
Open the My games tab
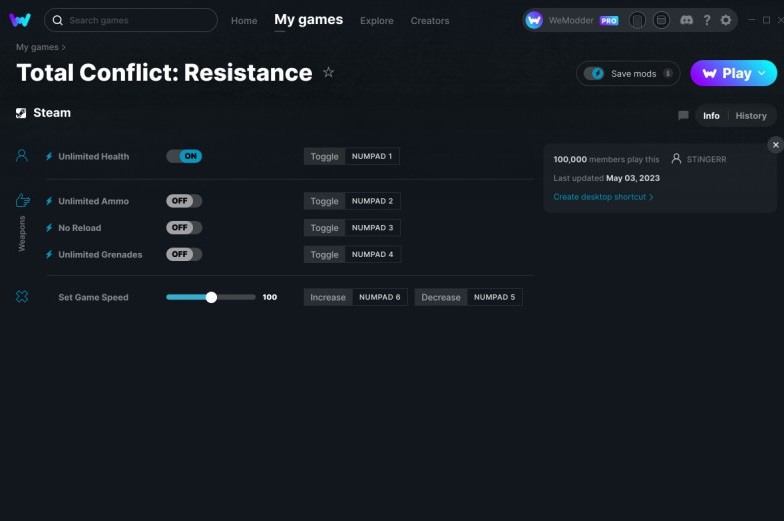pyautogui.click(x=308, y=20)
